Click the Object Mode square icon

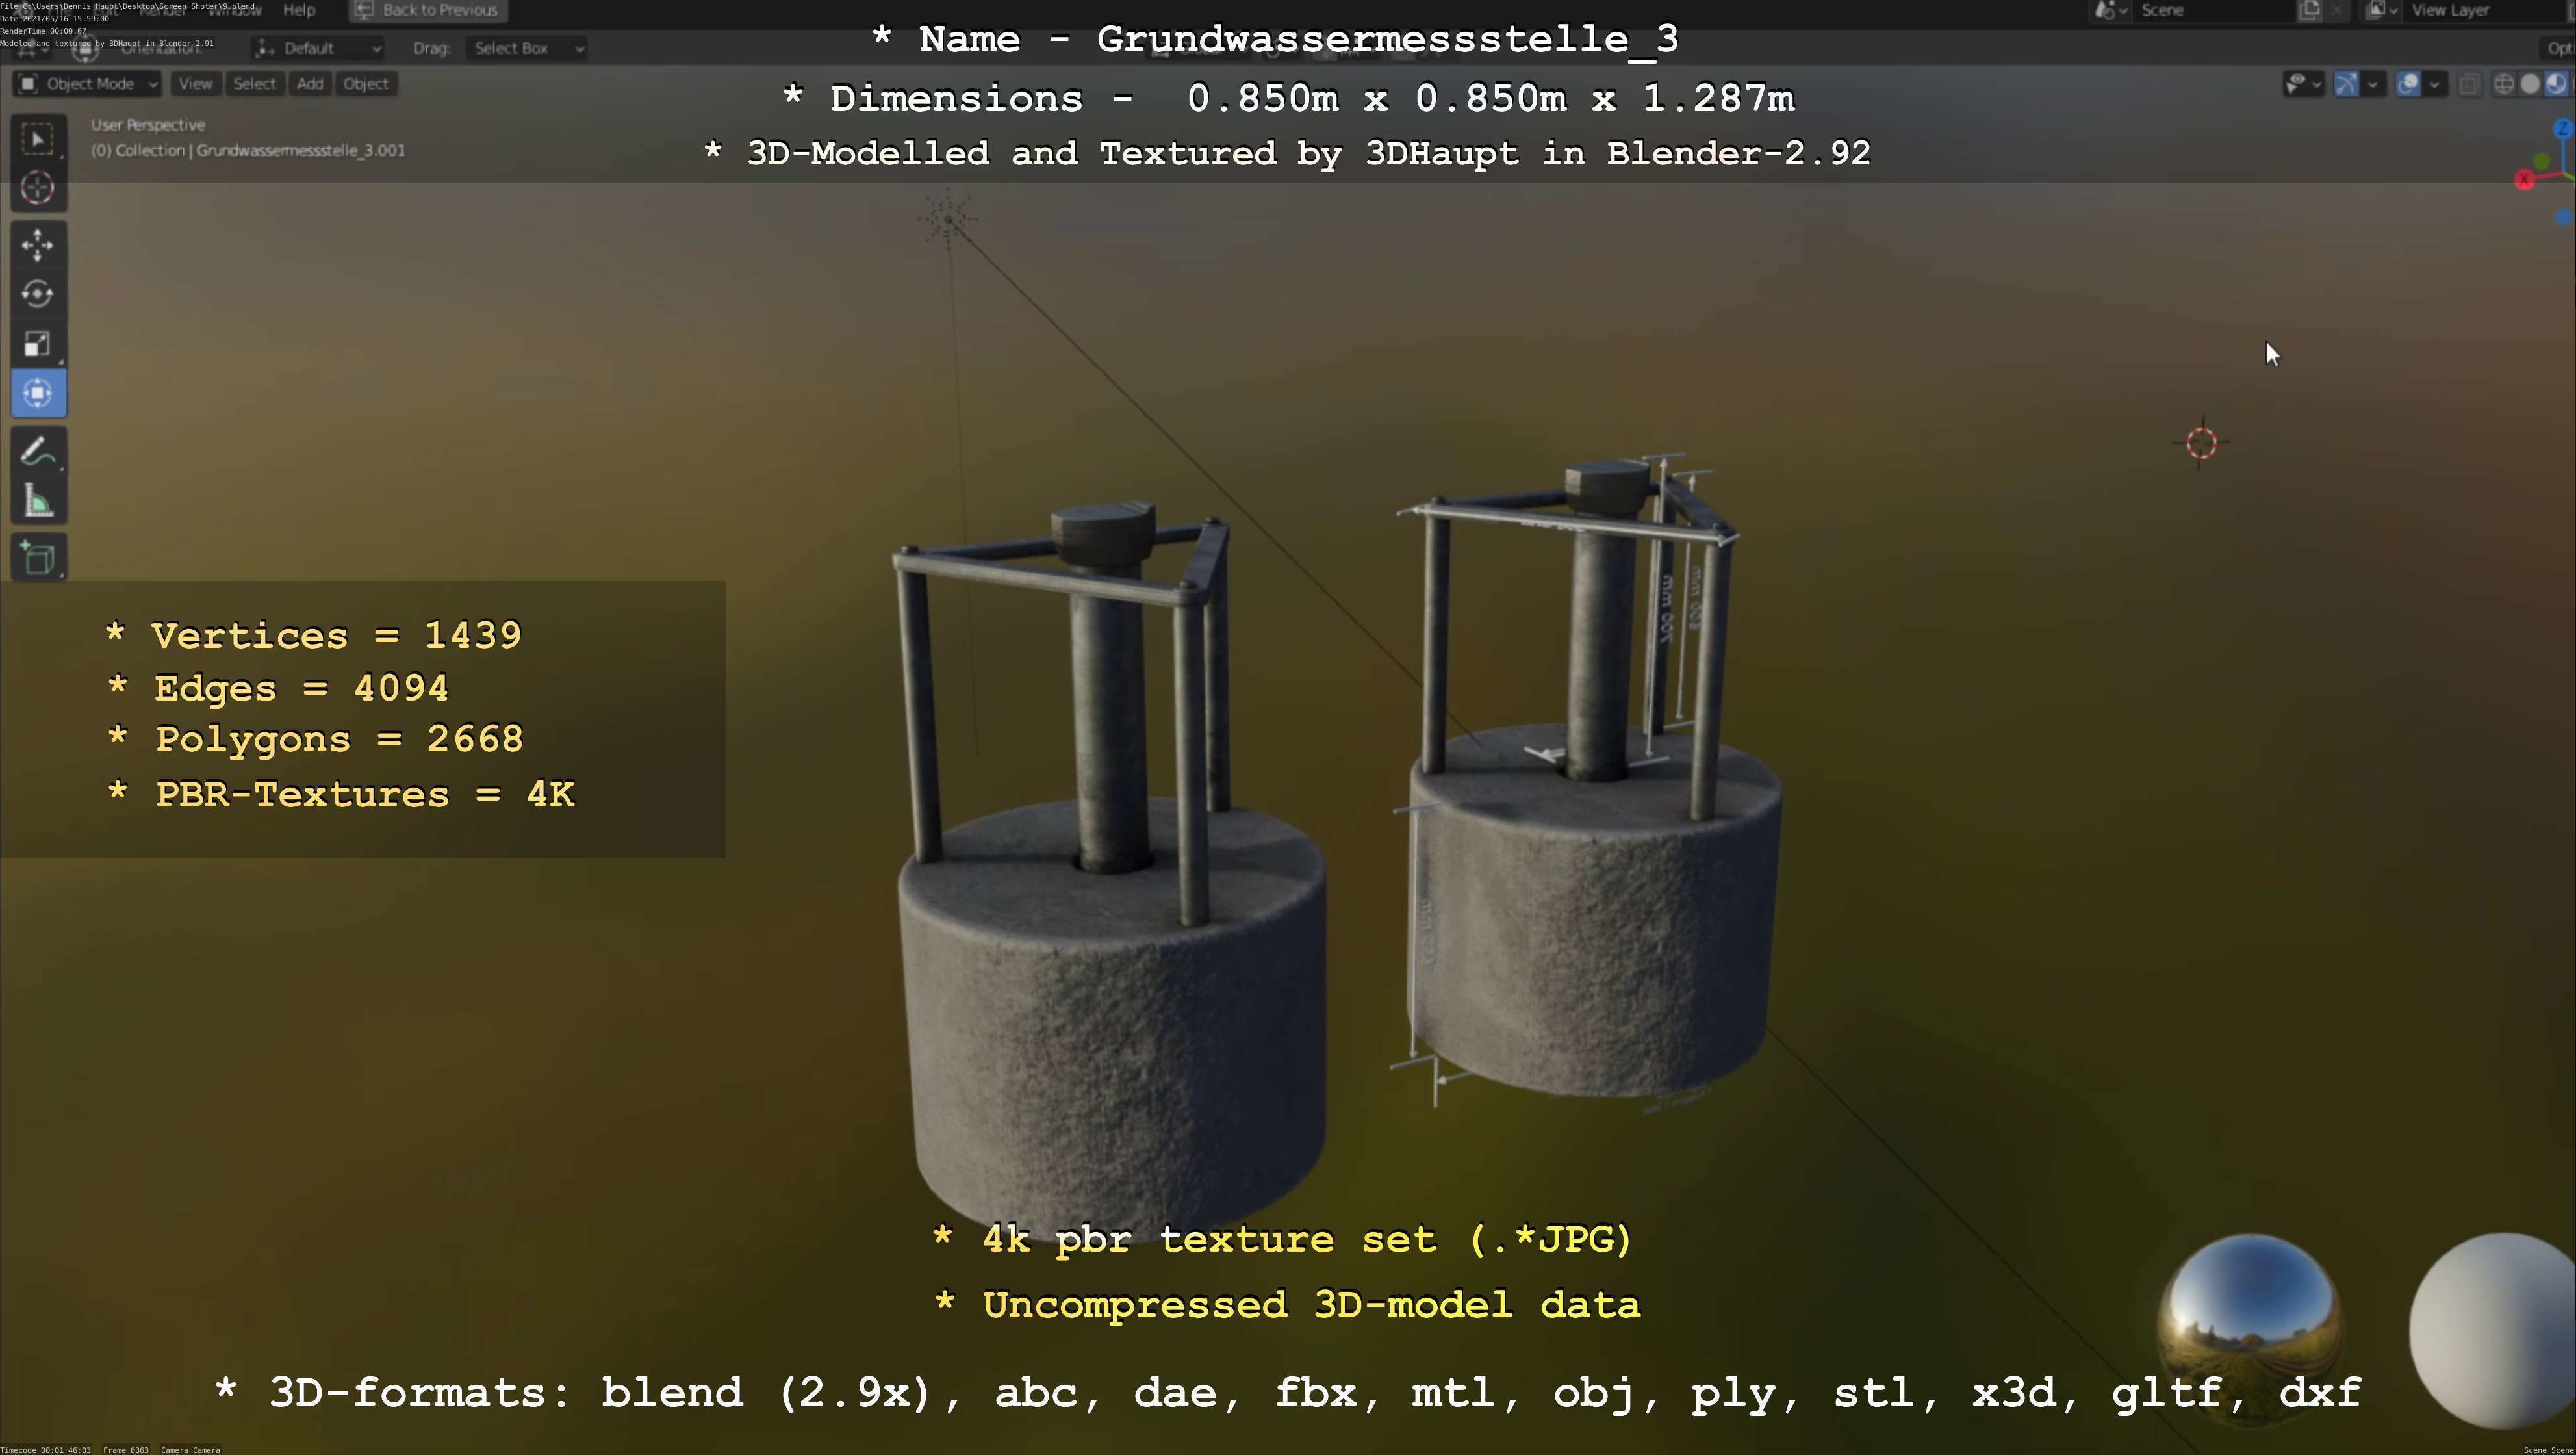pyautogui.click(x=28, y=84)
